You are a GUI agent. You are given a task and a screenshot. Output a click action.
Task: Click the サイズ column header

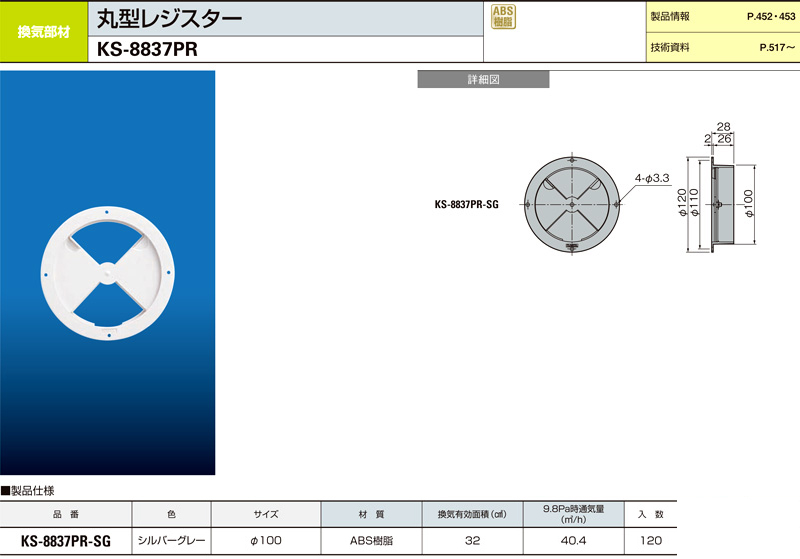click(x=266, y=514)
